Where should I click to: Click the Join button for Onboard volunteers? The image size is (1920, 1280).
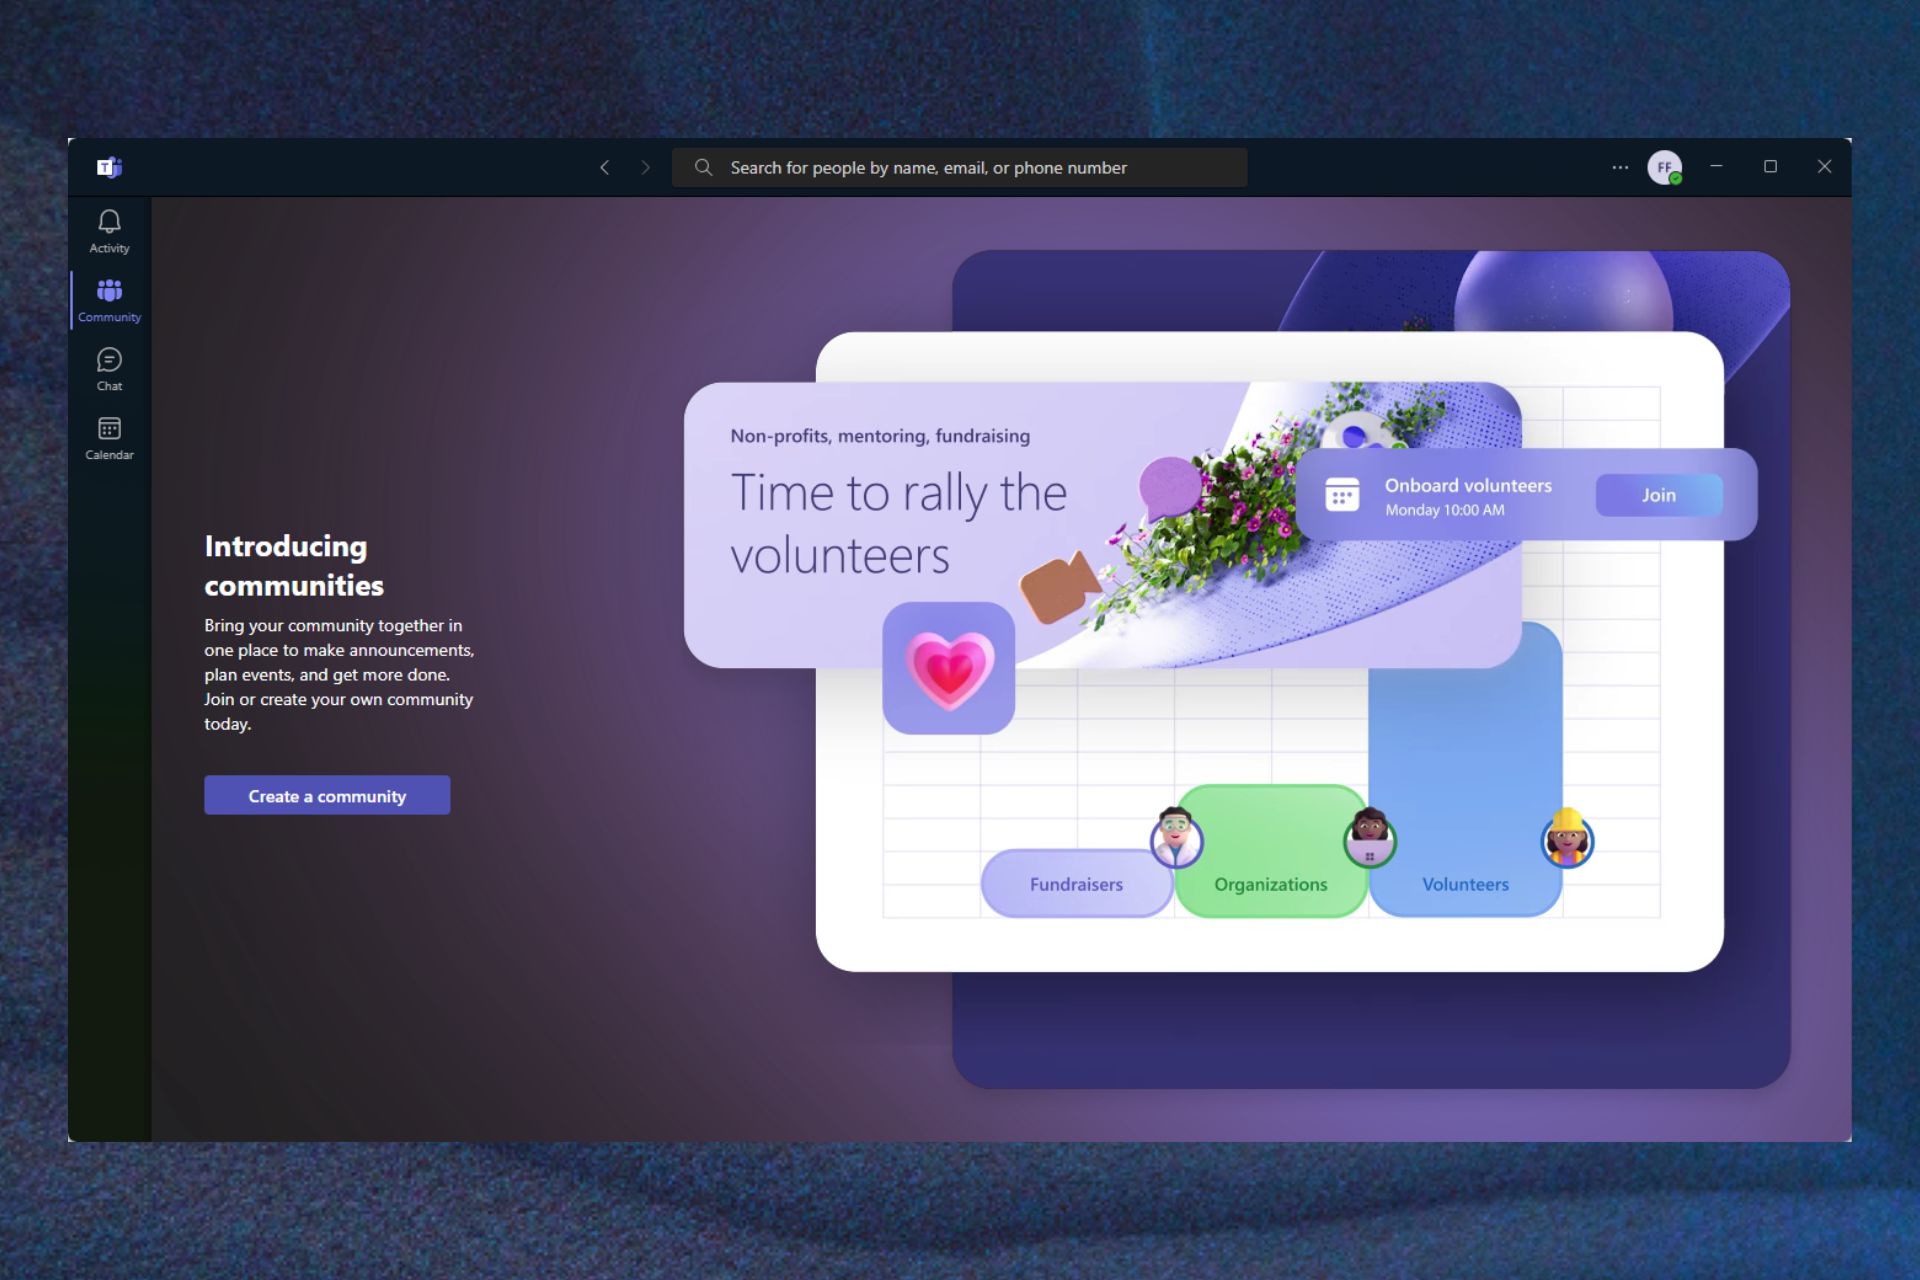(1659, 493)
